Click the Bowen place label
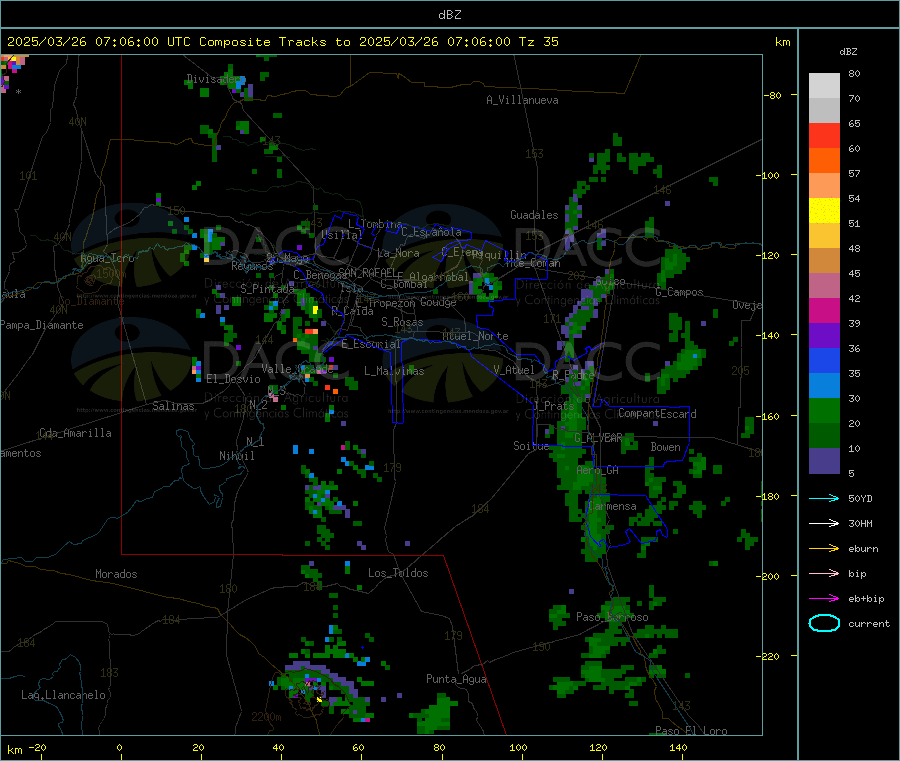Image resolution: width=900 pixels, height=761 pixels. point(665,447)
